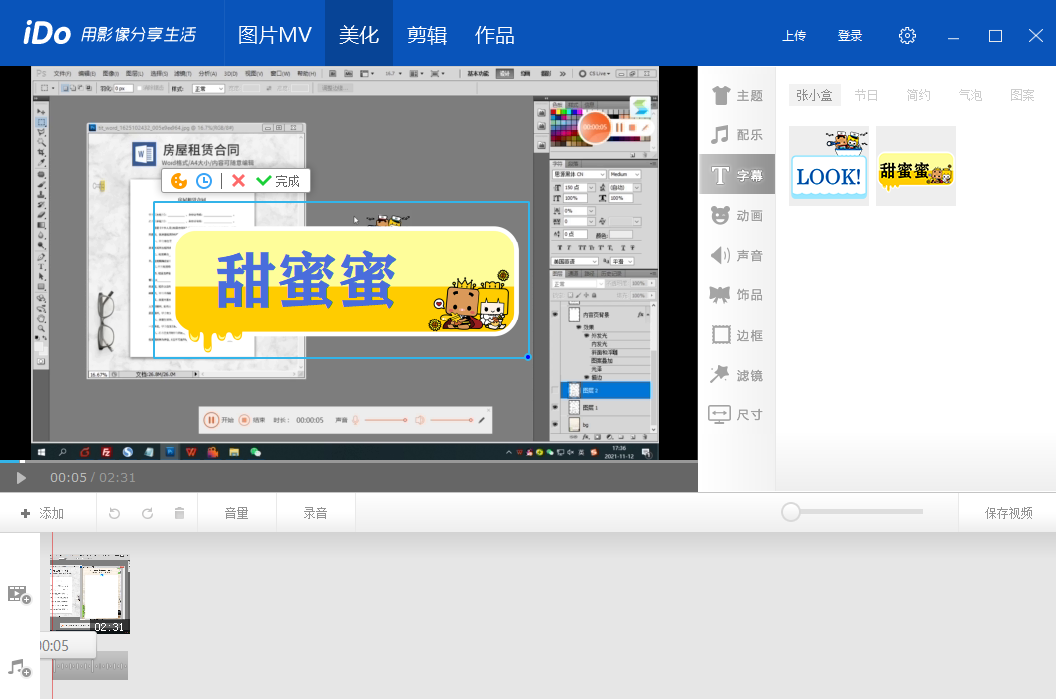Delete selected clip with trash icon

(179, 513)
